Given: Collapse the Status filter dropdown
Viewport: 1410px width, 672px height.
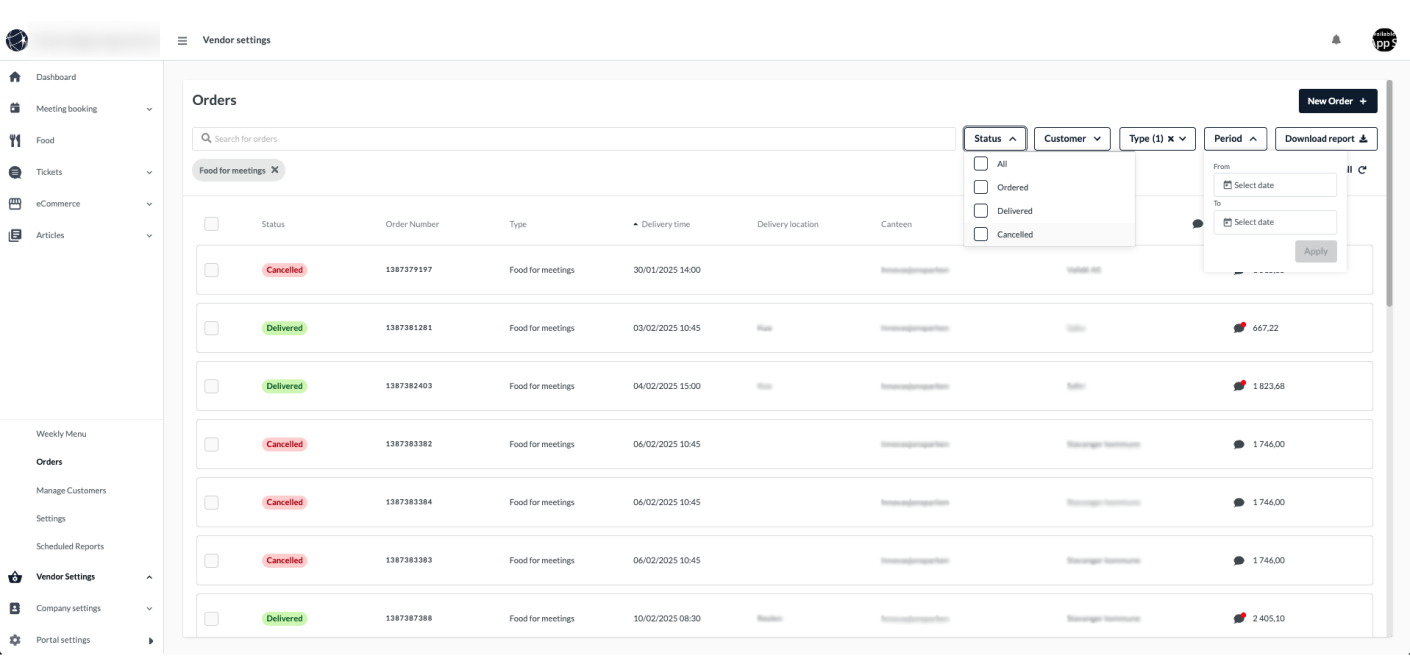Looking at the screenshot, I should 995,139.
